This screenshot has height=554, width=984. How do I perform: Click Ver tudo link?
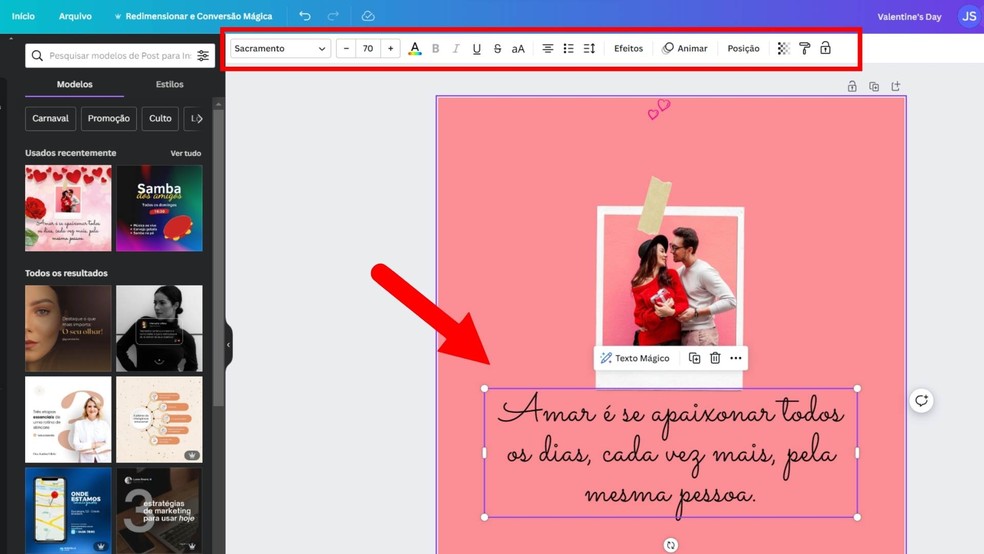tap(186, 153)
